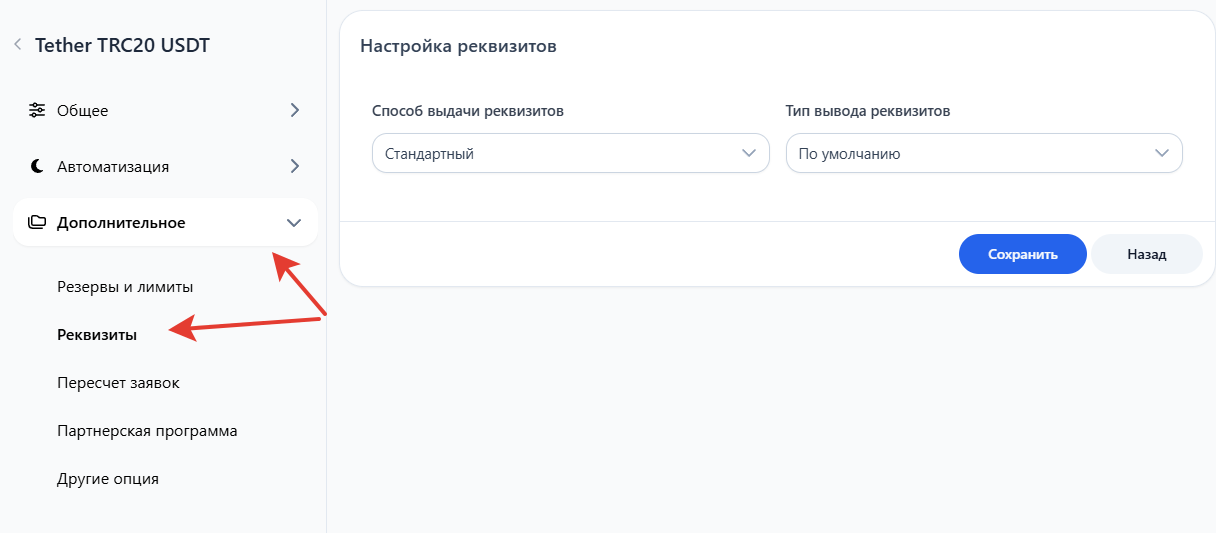This screenshot has height=533, width=1216.
Task: Select the Реквизиты submenu item
Action: coord(97,335)
